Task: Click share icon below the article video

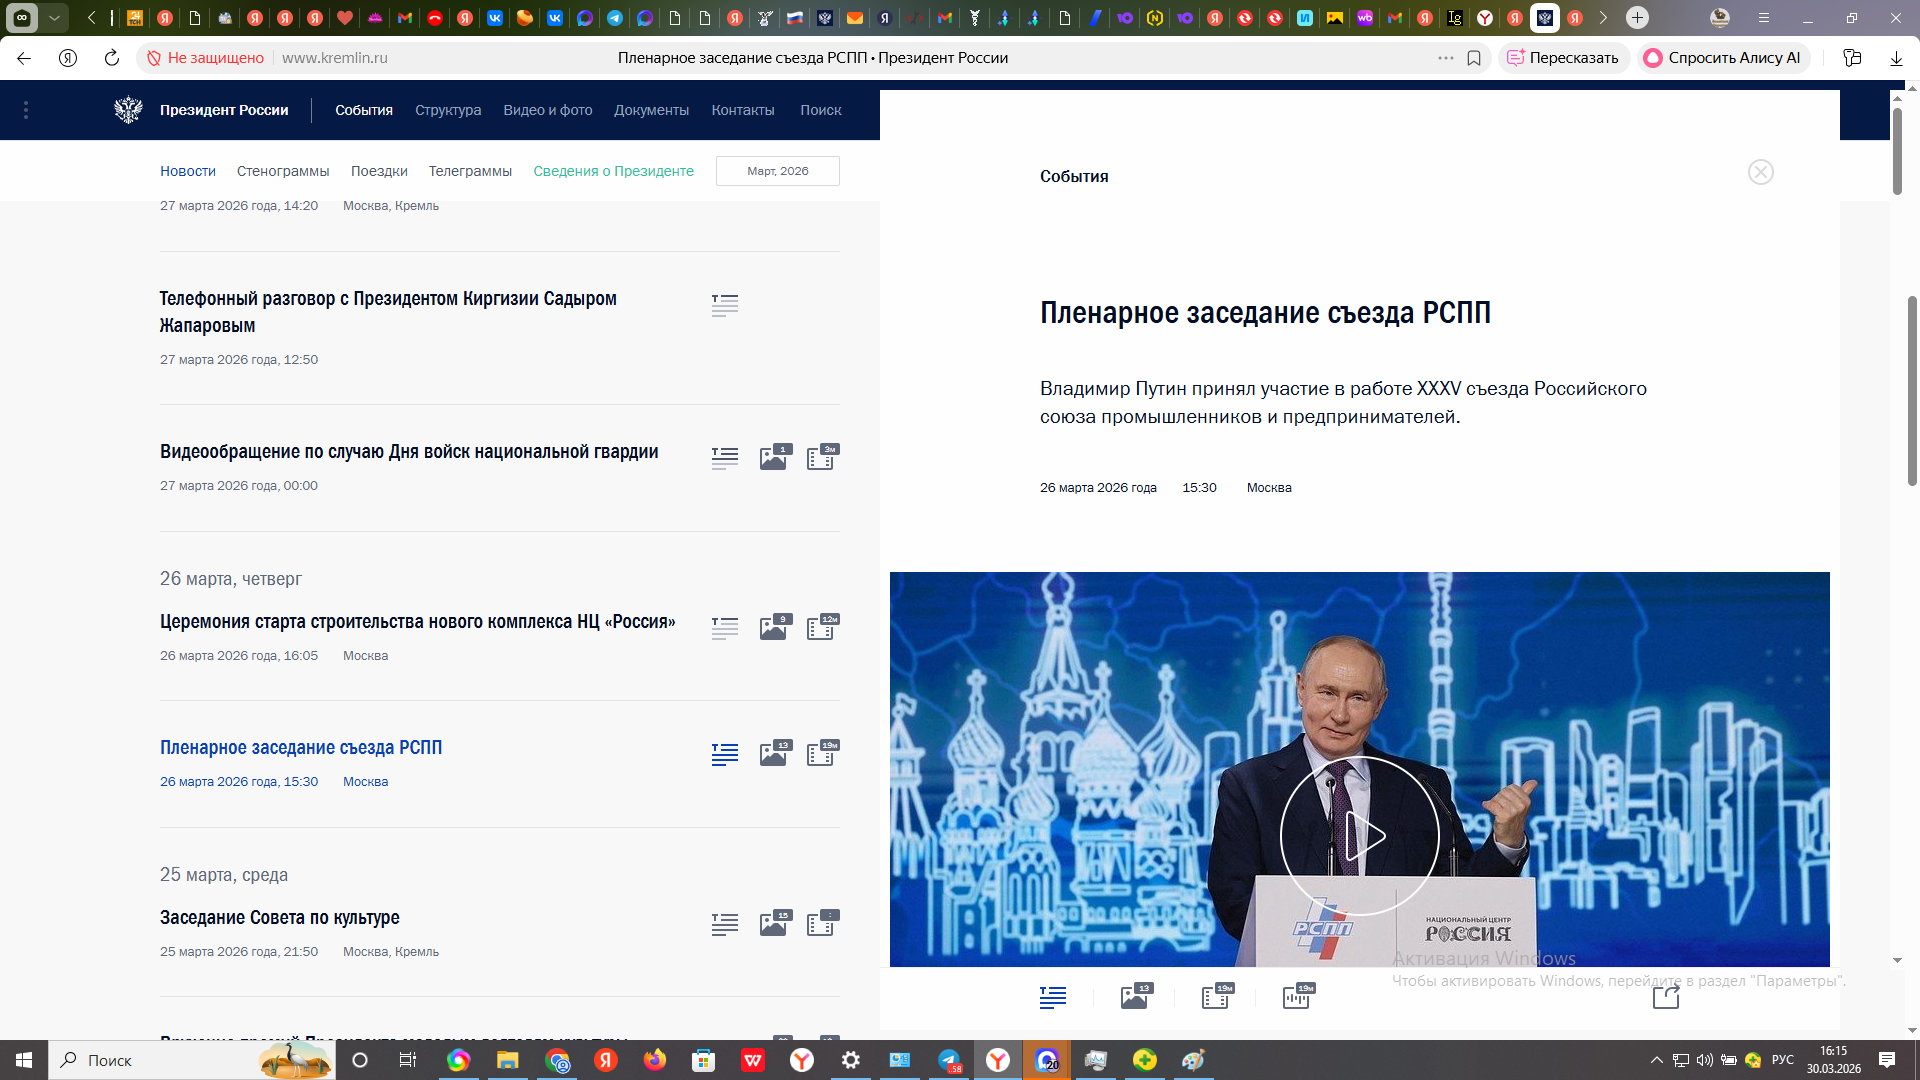Action: tap(1665, 997)
